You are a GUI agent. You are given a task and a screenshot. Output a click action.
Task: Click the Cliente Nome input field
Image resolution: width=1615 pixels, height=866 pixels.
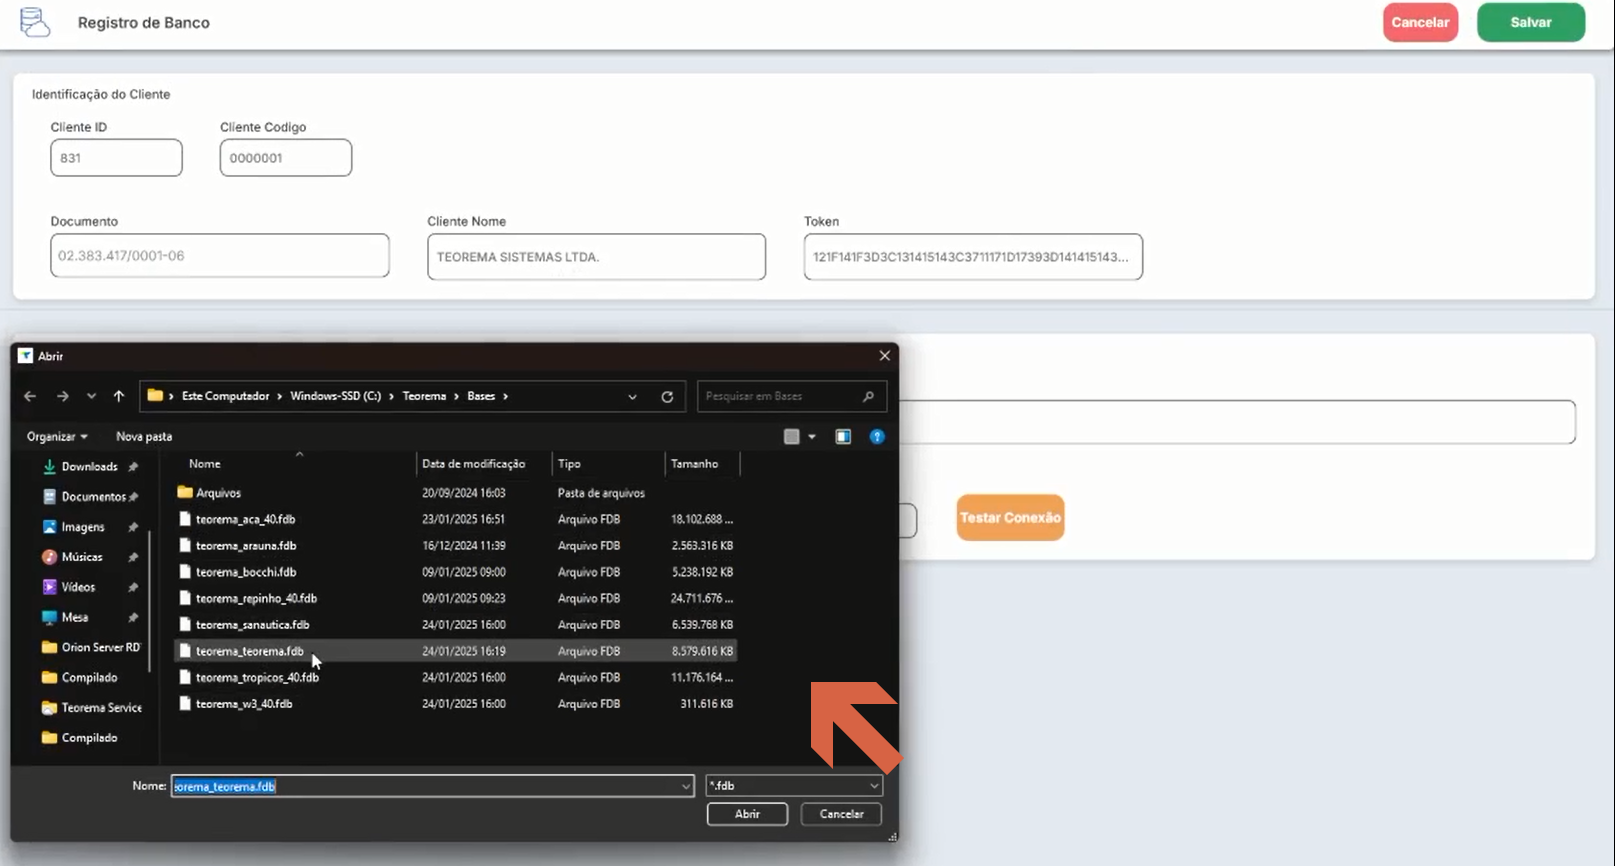596,257
